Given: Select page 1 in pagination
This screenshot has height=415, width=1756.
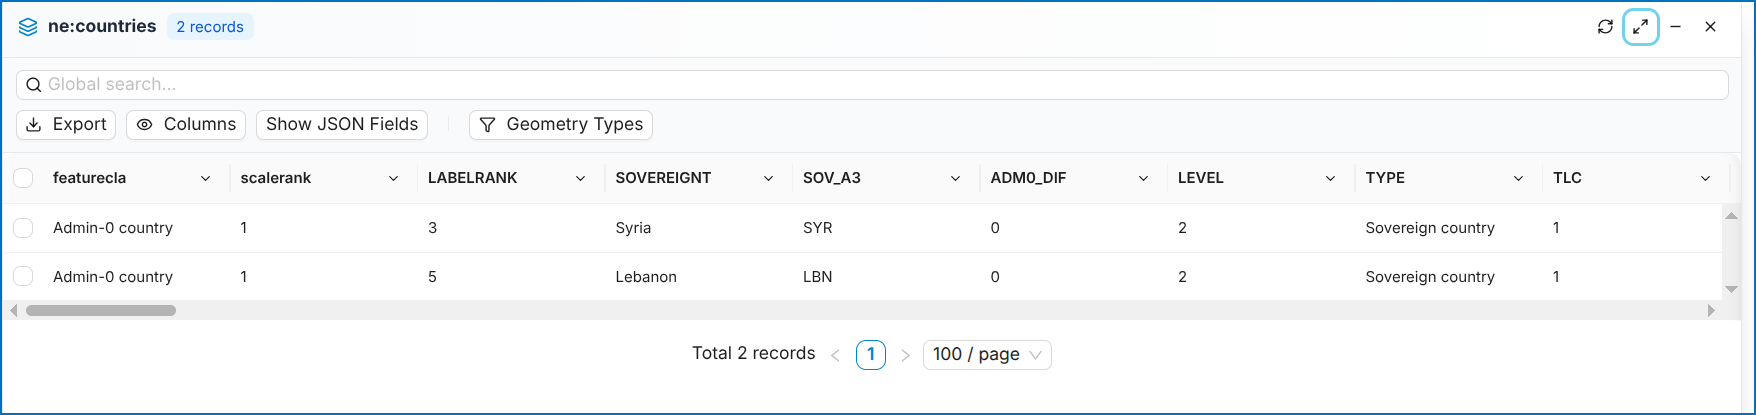Looking at the screenshot, I should (871, 355).
